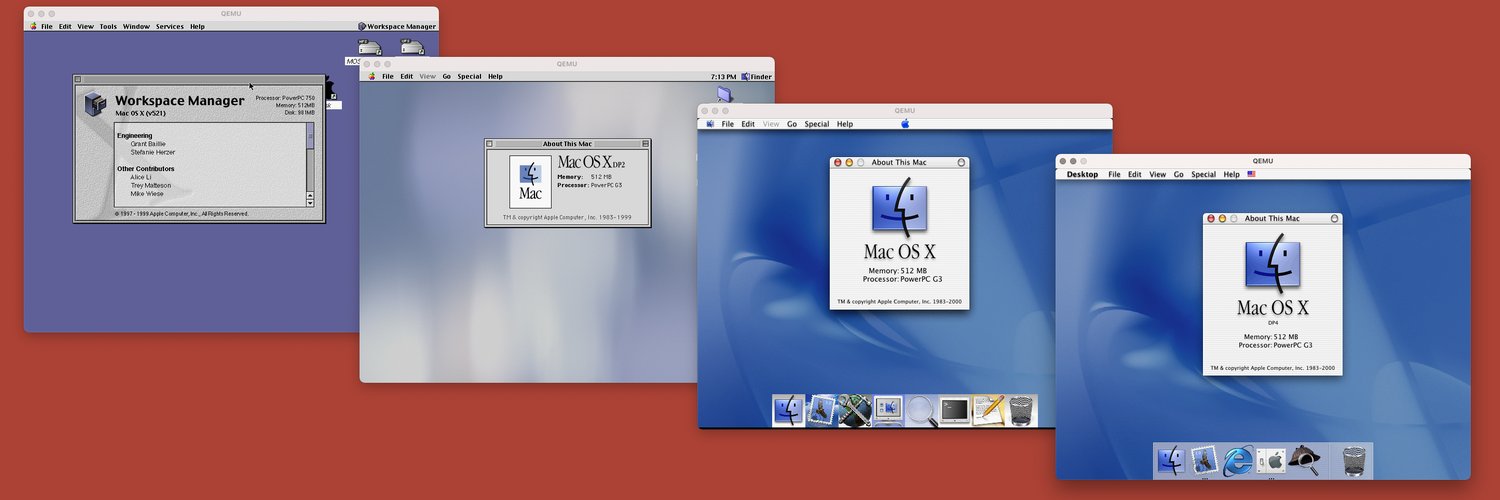
Task: Click the DP4 label under Mac OS X
Action: pyautogui.click(x=1273, y=323)
